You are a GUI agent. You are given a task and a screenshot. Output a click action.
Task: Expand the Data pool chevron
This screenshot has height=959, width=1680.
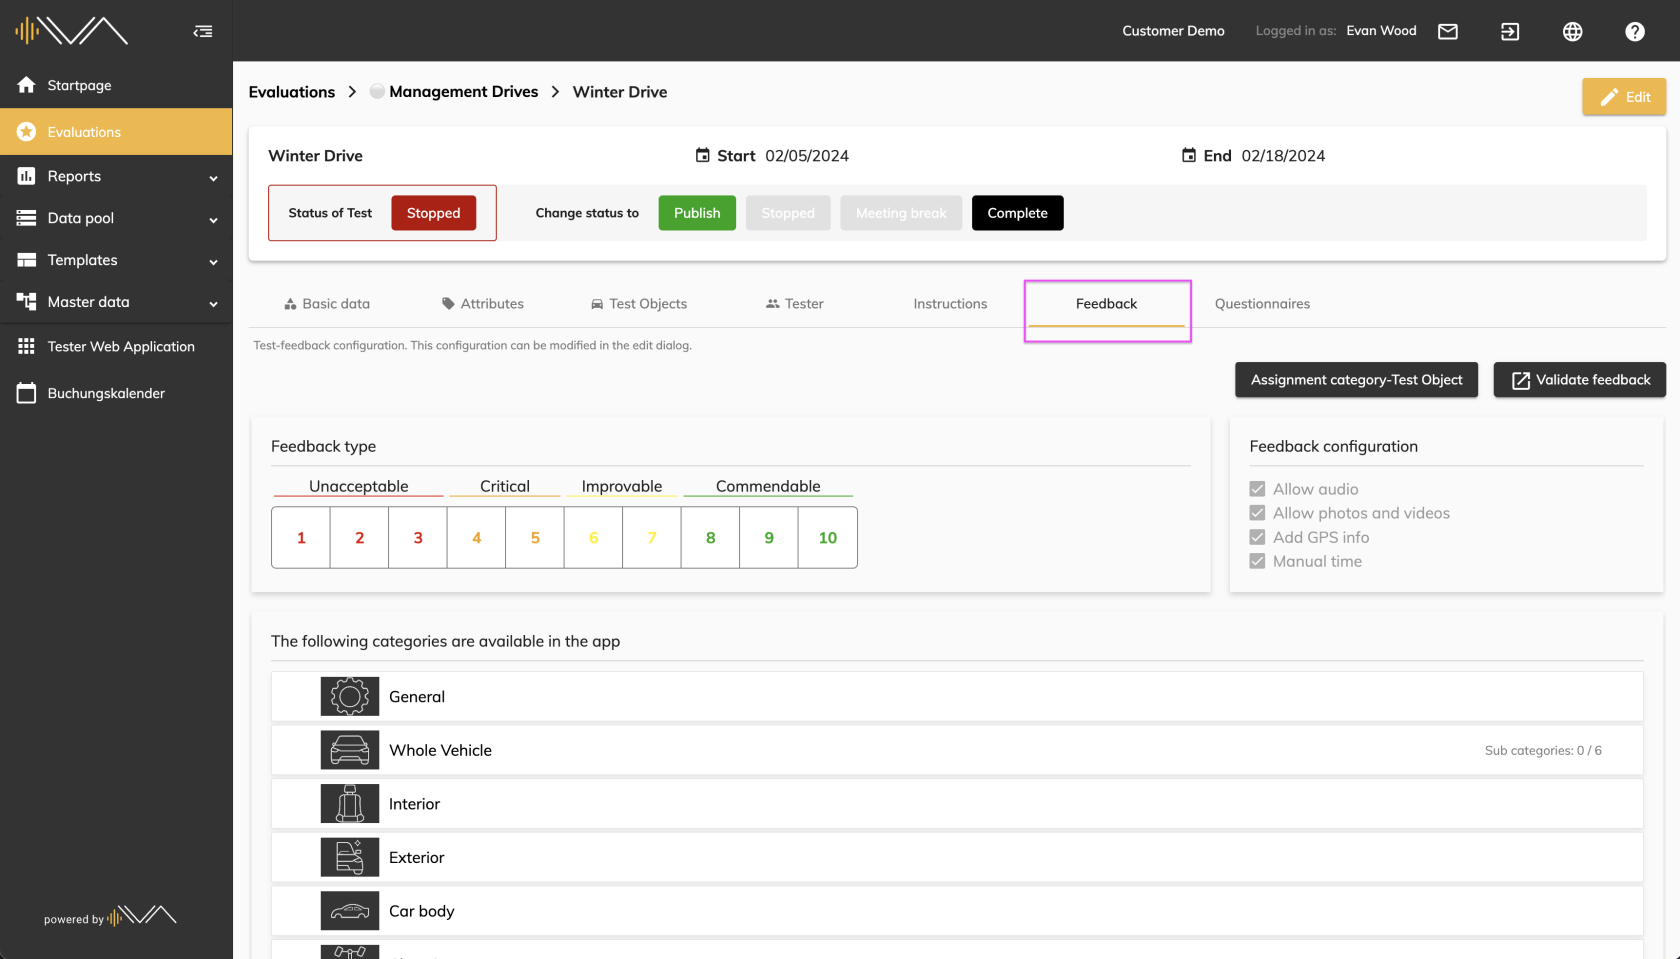coord(213,220)
